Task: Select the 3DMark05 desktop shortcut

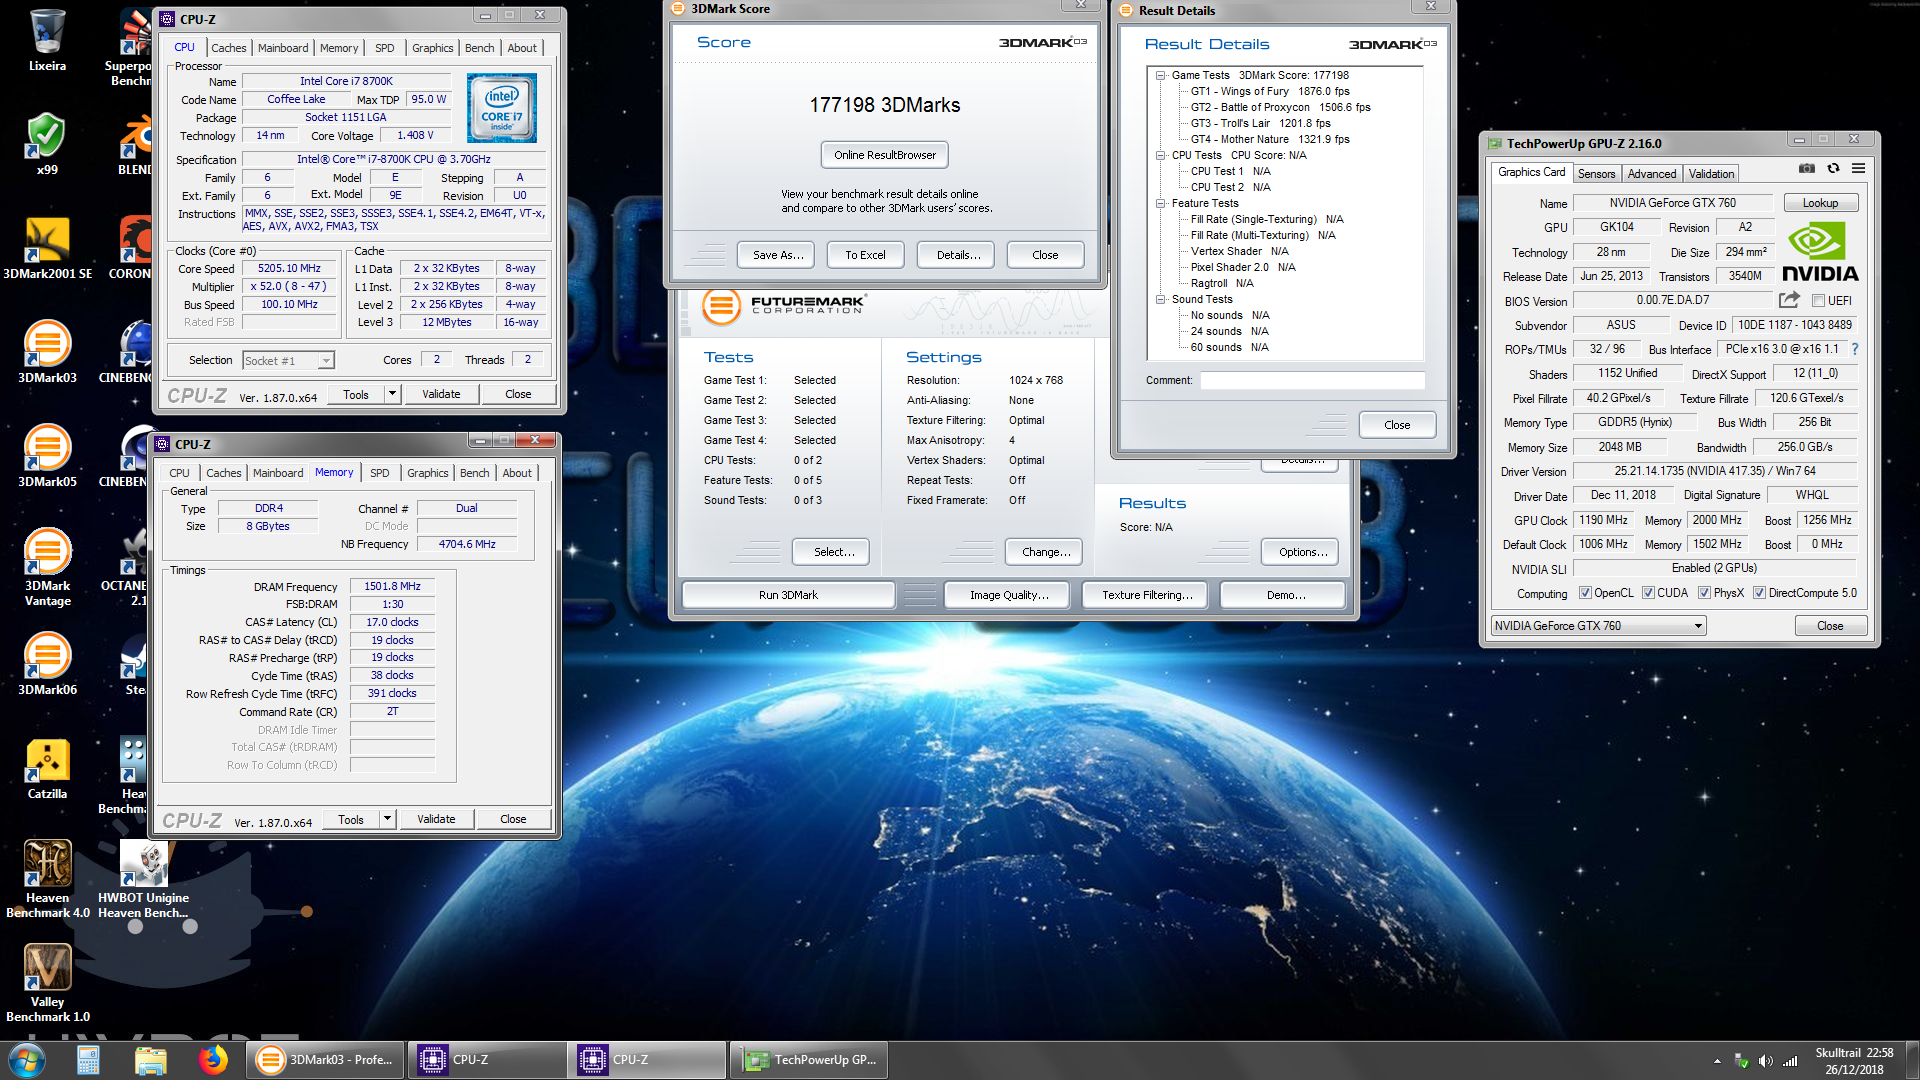Action: (x=47, y=456)
